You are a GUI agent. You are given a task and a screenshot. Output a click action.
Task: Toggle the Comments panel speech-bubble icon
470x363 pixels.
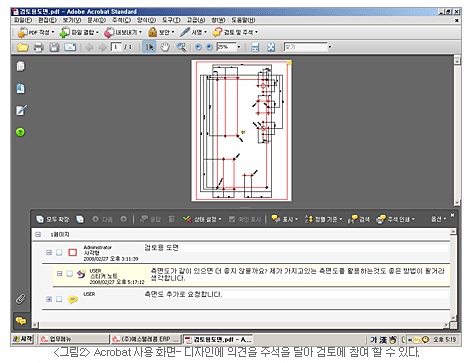click(x=21, y=321)
